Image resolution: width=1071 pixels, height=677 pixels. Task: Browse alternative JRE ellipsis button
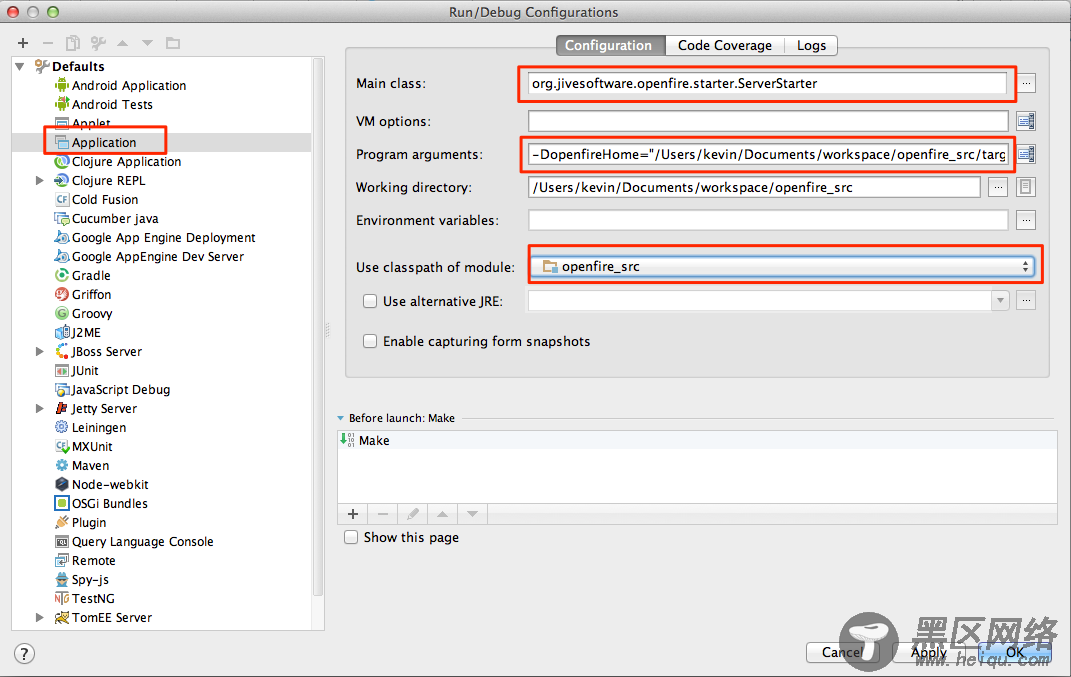(1026, 301)
